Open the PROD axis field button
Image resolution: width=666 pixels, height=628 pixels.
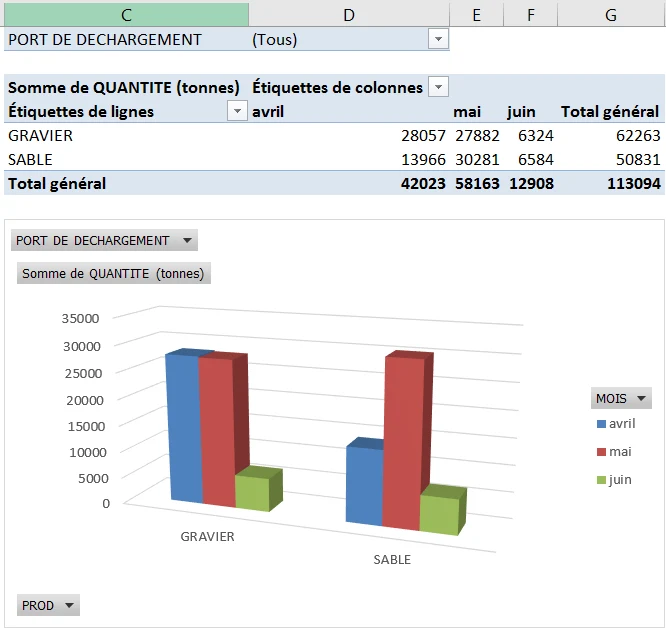coord(48,605)
